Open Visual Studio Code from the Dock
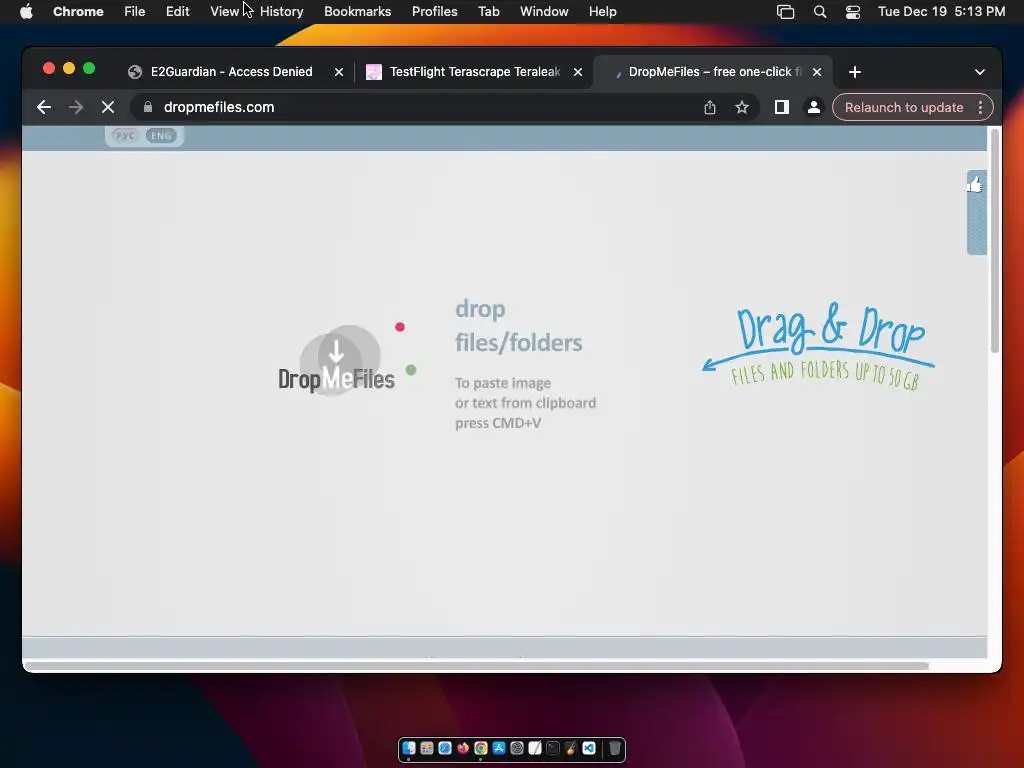 [x=588, y=748]
